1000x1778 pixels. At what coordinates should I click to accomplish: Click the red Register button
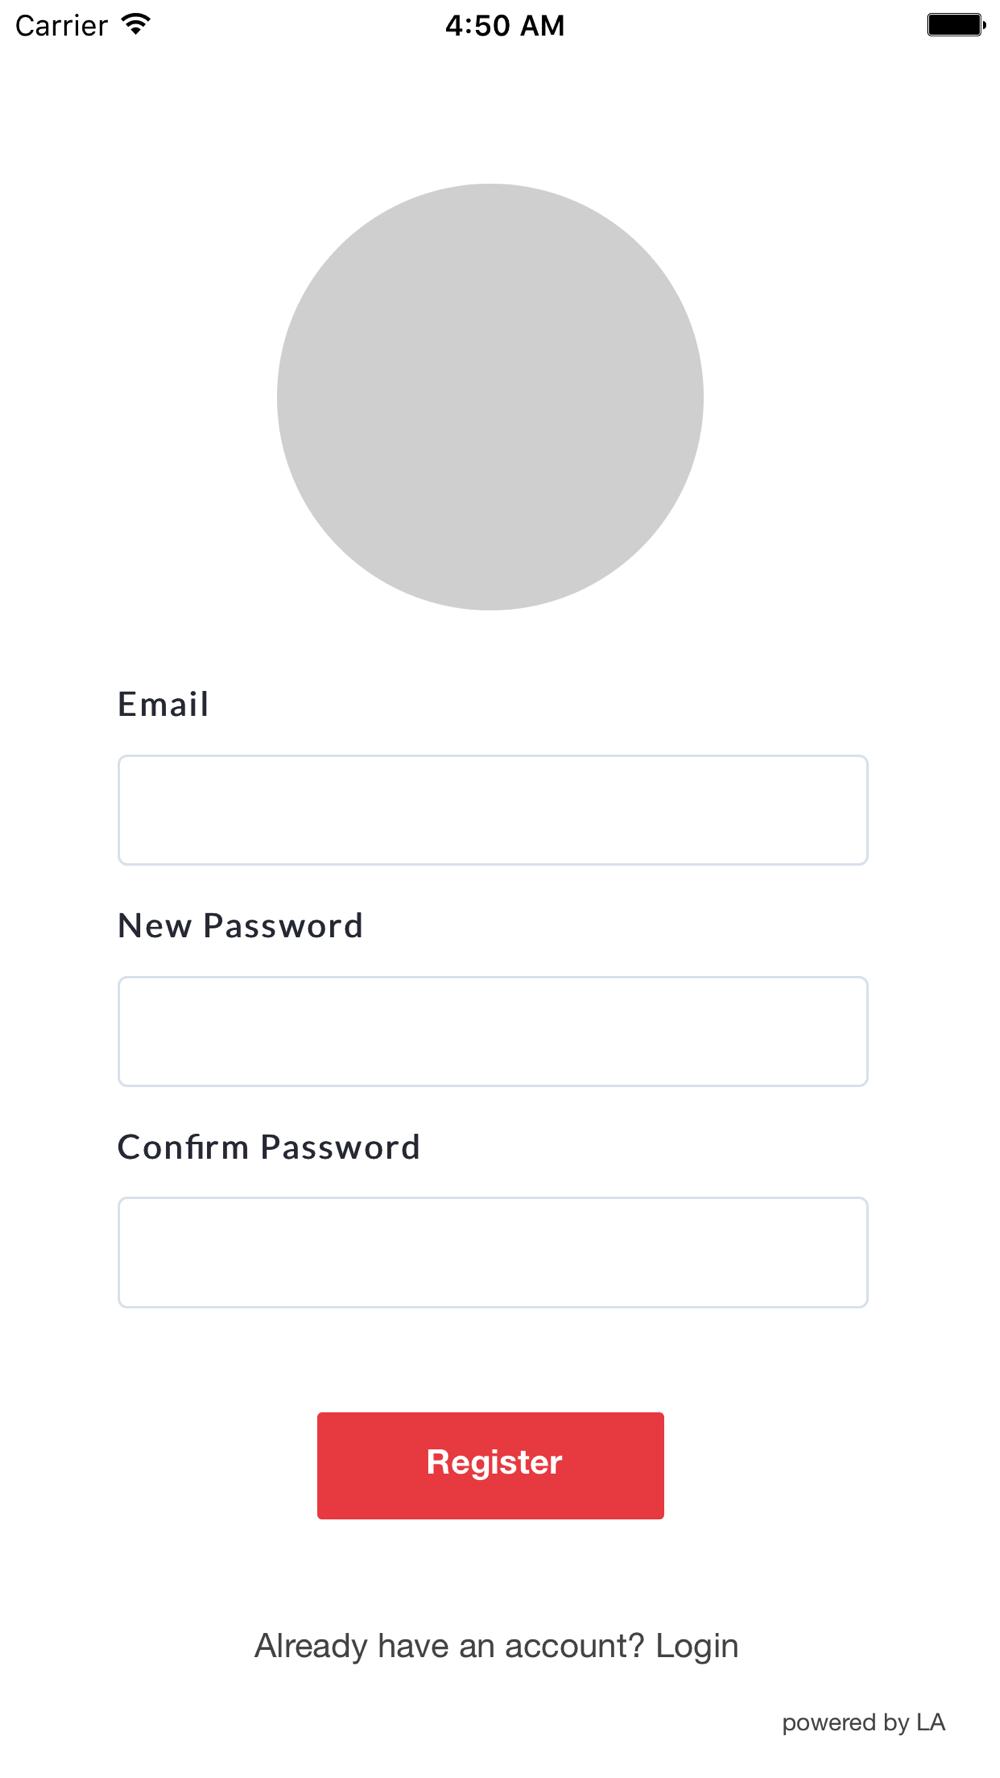point(490,1465)
